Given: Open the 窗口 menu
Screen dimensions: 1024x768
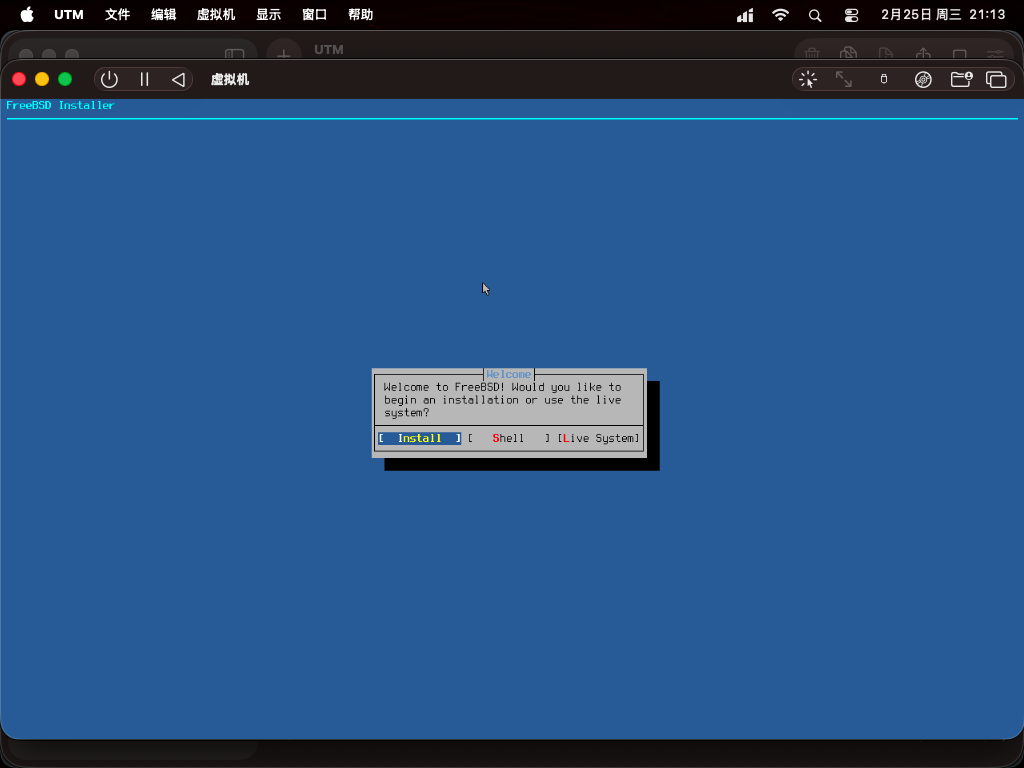Looking at the screenshot, I should 314,14.
